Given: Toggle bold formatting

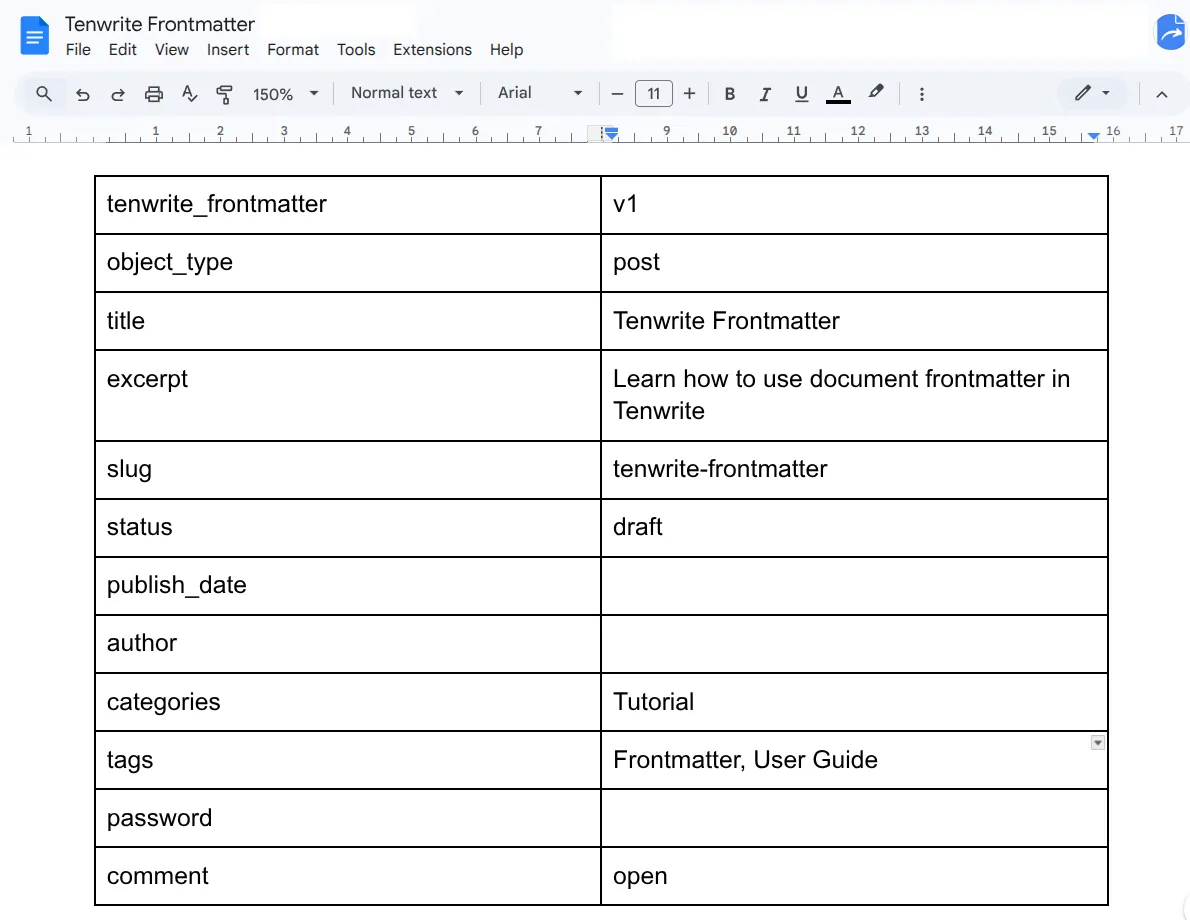Looking at the screenshot, I should (x=729, y=93).
